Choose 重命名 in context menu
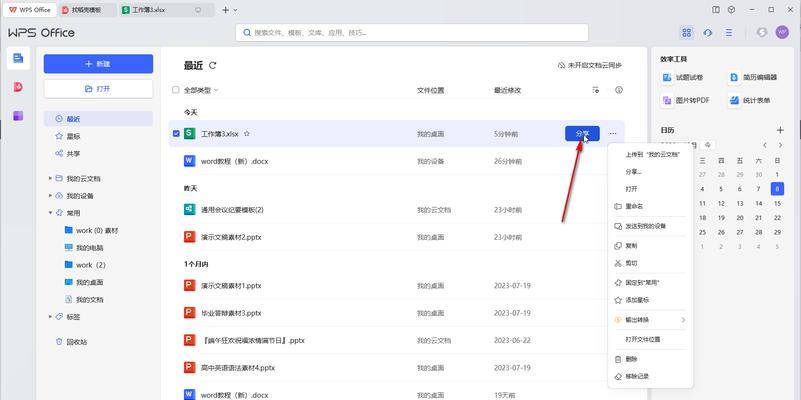Screen dimensions: 801x400 pos(650,206)
